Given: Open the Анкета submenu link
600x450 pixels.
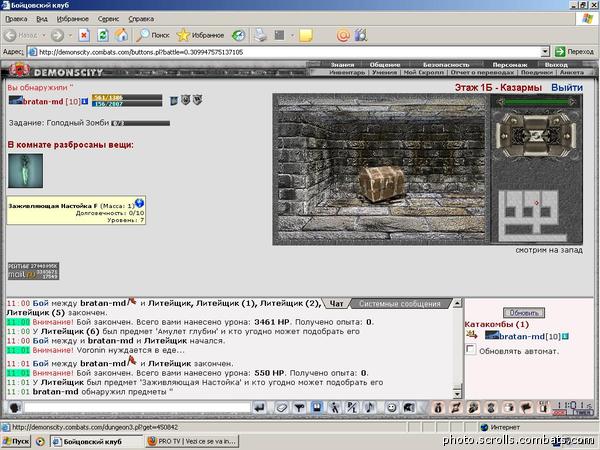Looking at the screenshot, I should click(x=572, y=72).
